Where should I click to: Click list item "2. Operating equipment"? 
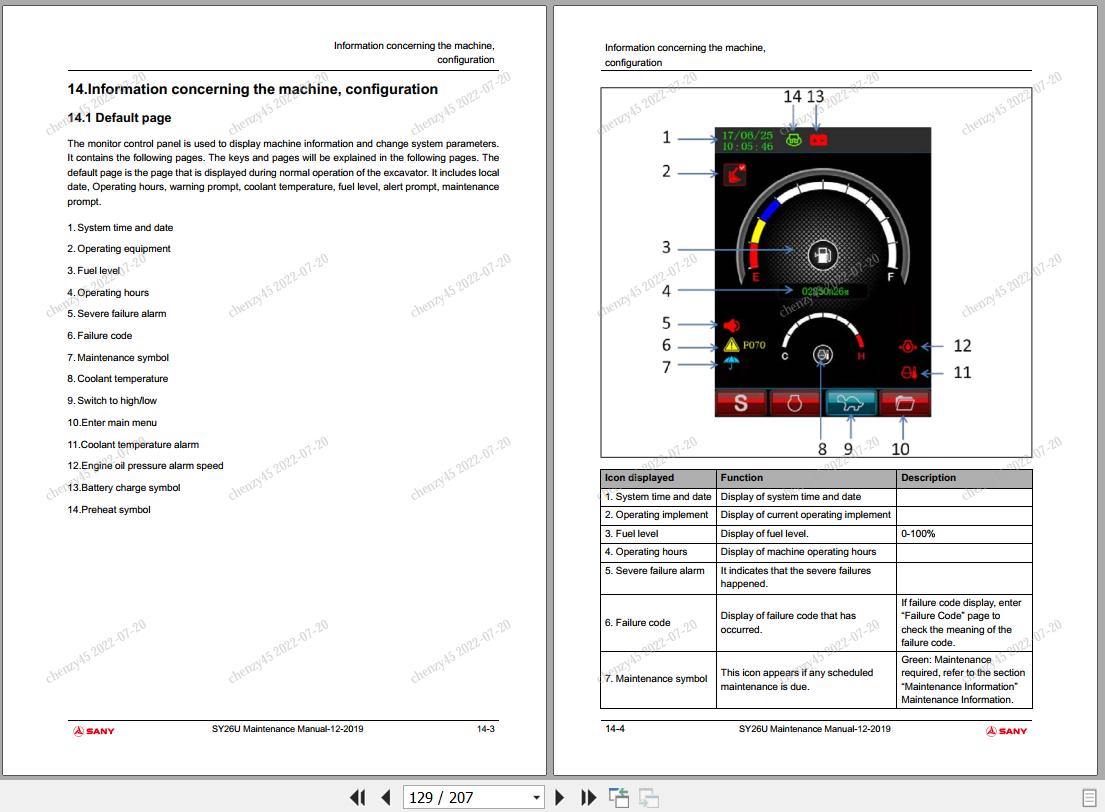118,249
